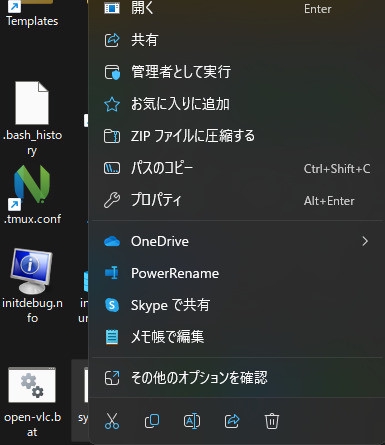Click the share icon beside 共有
385x445 pixels.
click(112, 40)
